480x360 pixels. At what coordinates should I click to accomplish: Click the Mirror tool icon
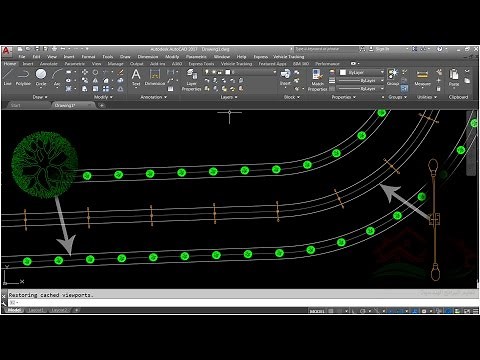pos(95,80)
